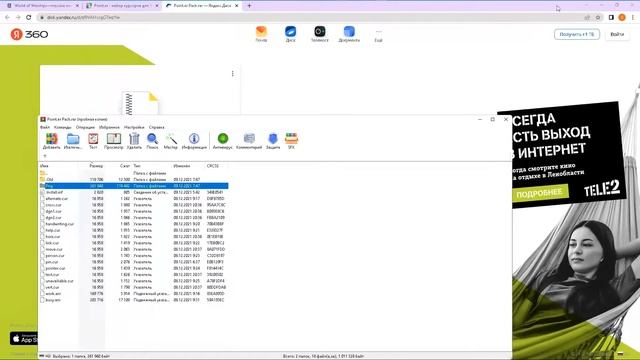Open the Операции menu

click(x=85, y=127)
